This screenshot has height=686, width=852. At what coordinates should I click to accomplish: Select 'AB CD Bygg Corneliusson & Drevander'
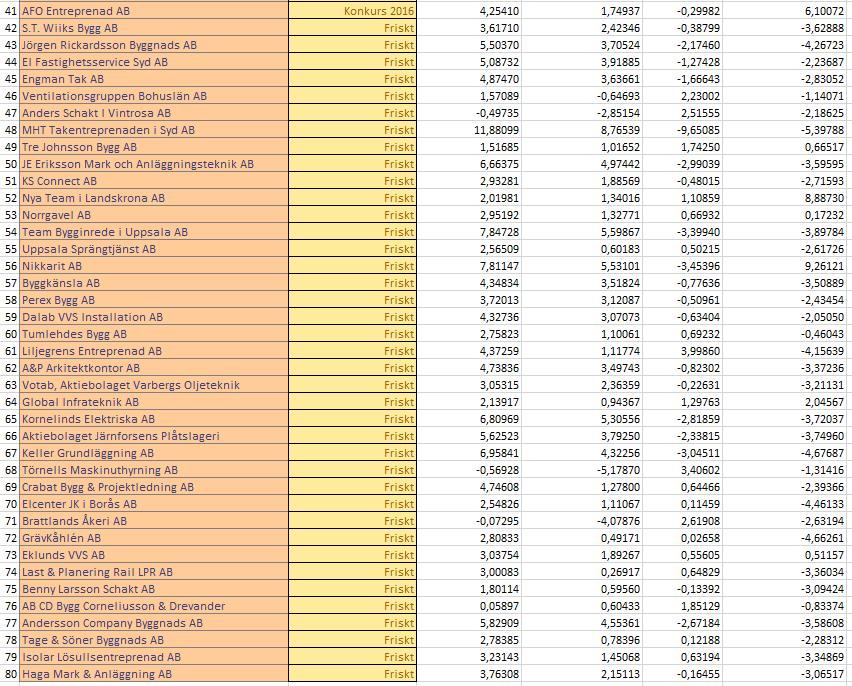coord(154,606)
